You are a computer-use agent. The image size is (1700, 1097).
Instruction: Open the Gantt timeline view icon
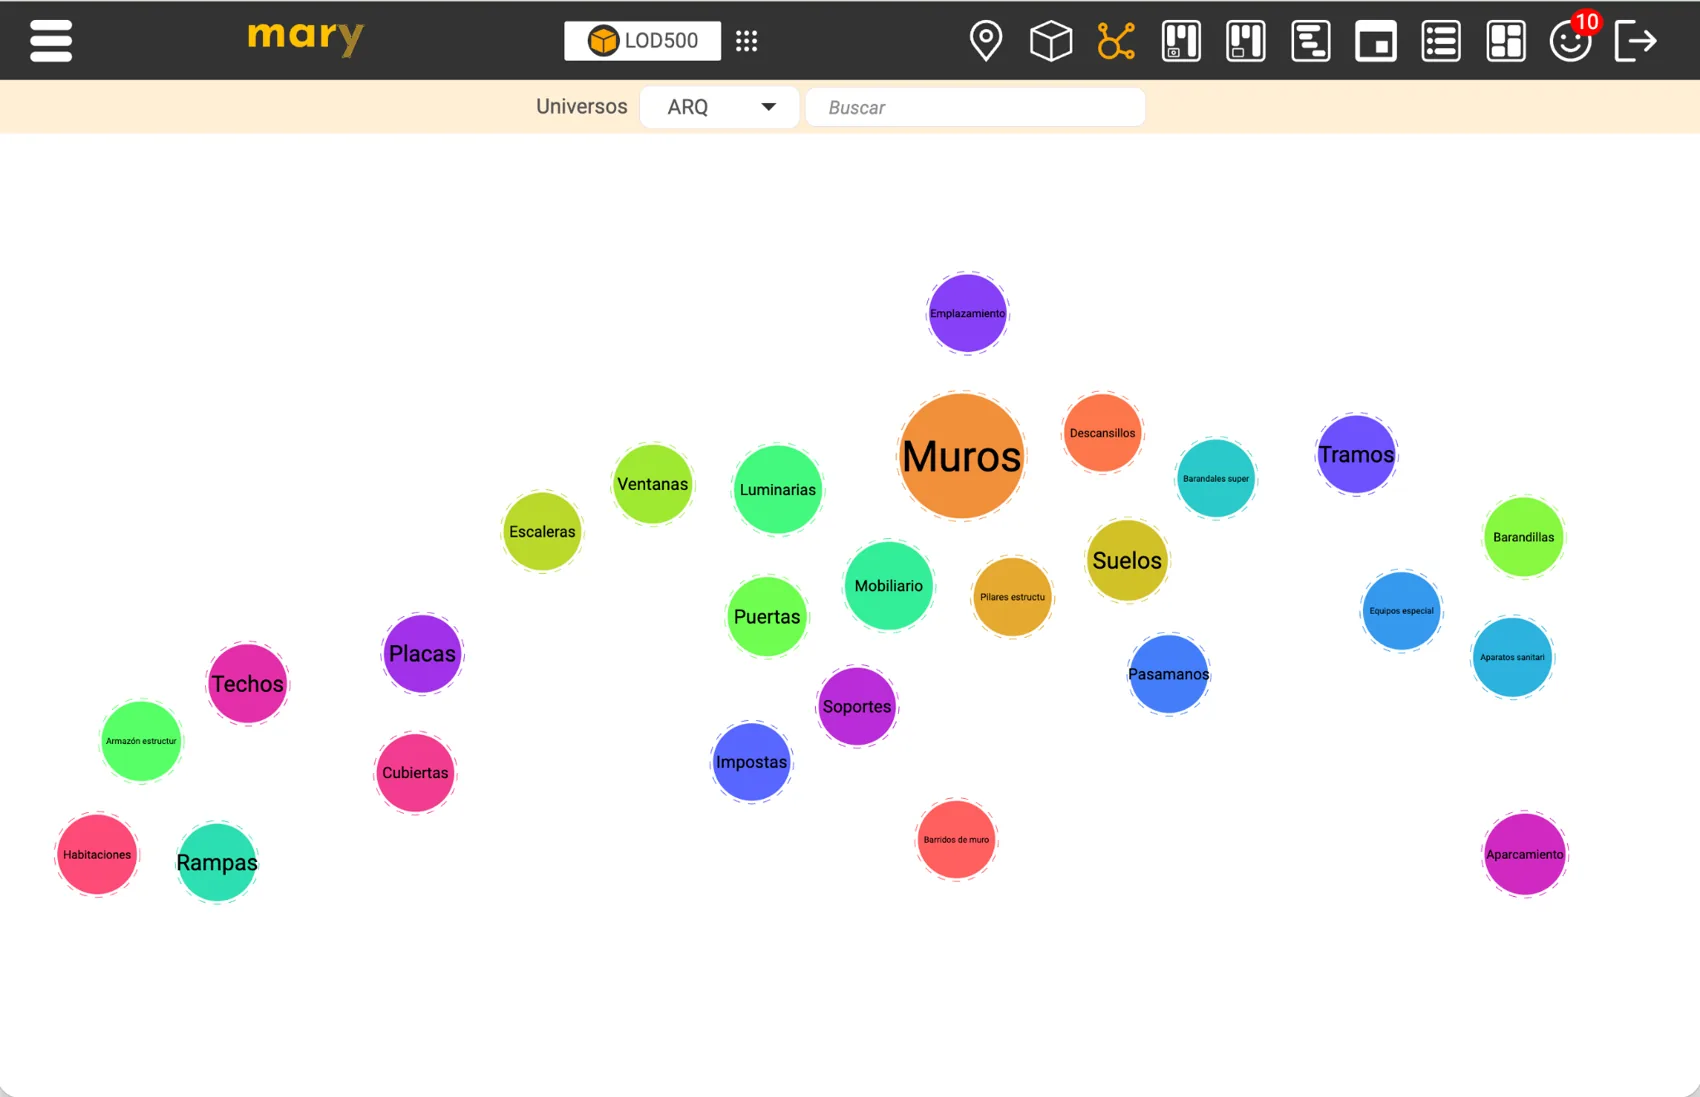(x=1311, y=41)
